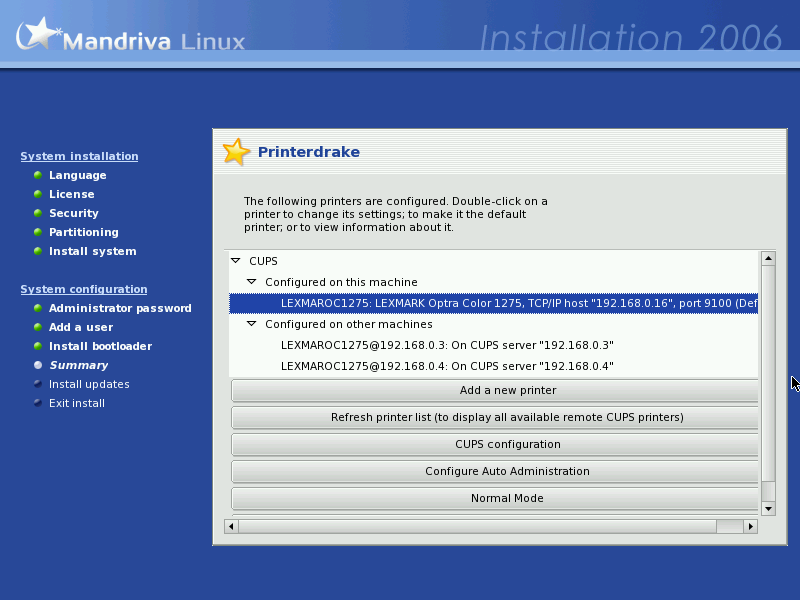Collapse the 'Configured on this machine' node
Viewport: 800px width, 600px height.
(x=251, y=282)
